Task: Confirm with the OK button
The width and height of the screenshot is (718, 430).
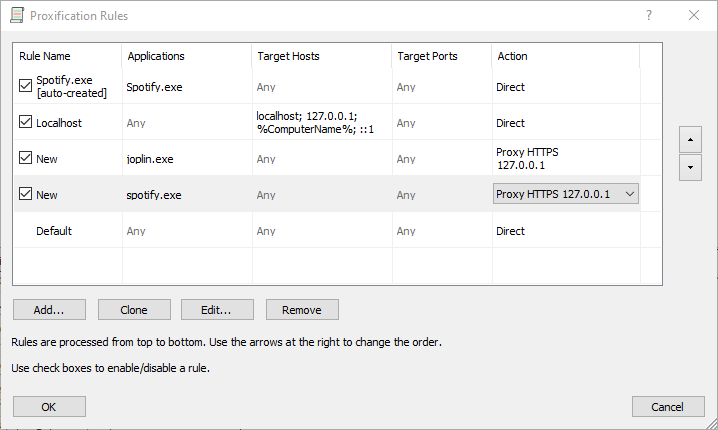Action: (49, 407)
